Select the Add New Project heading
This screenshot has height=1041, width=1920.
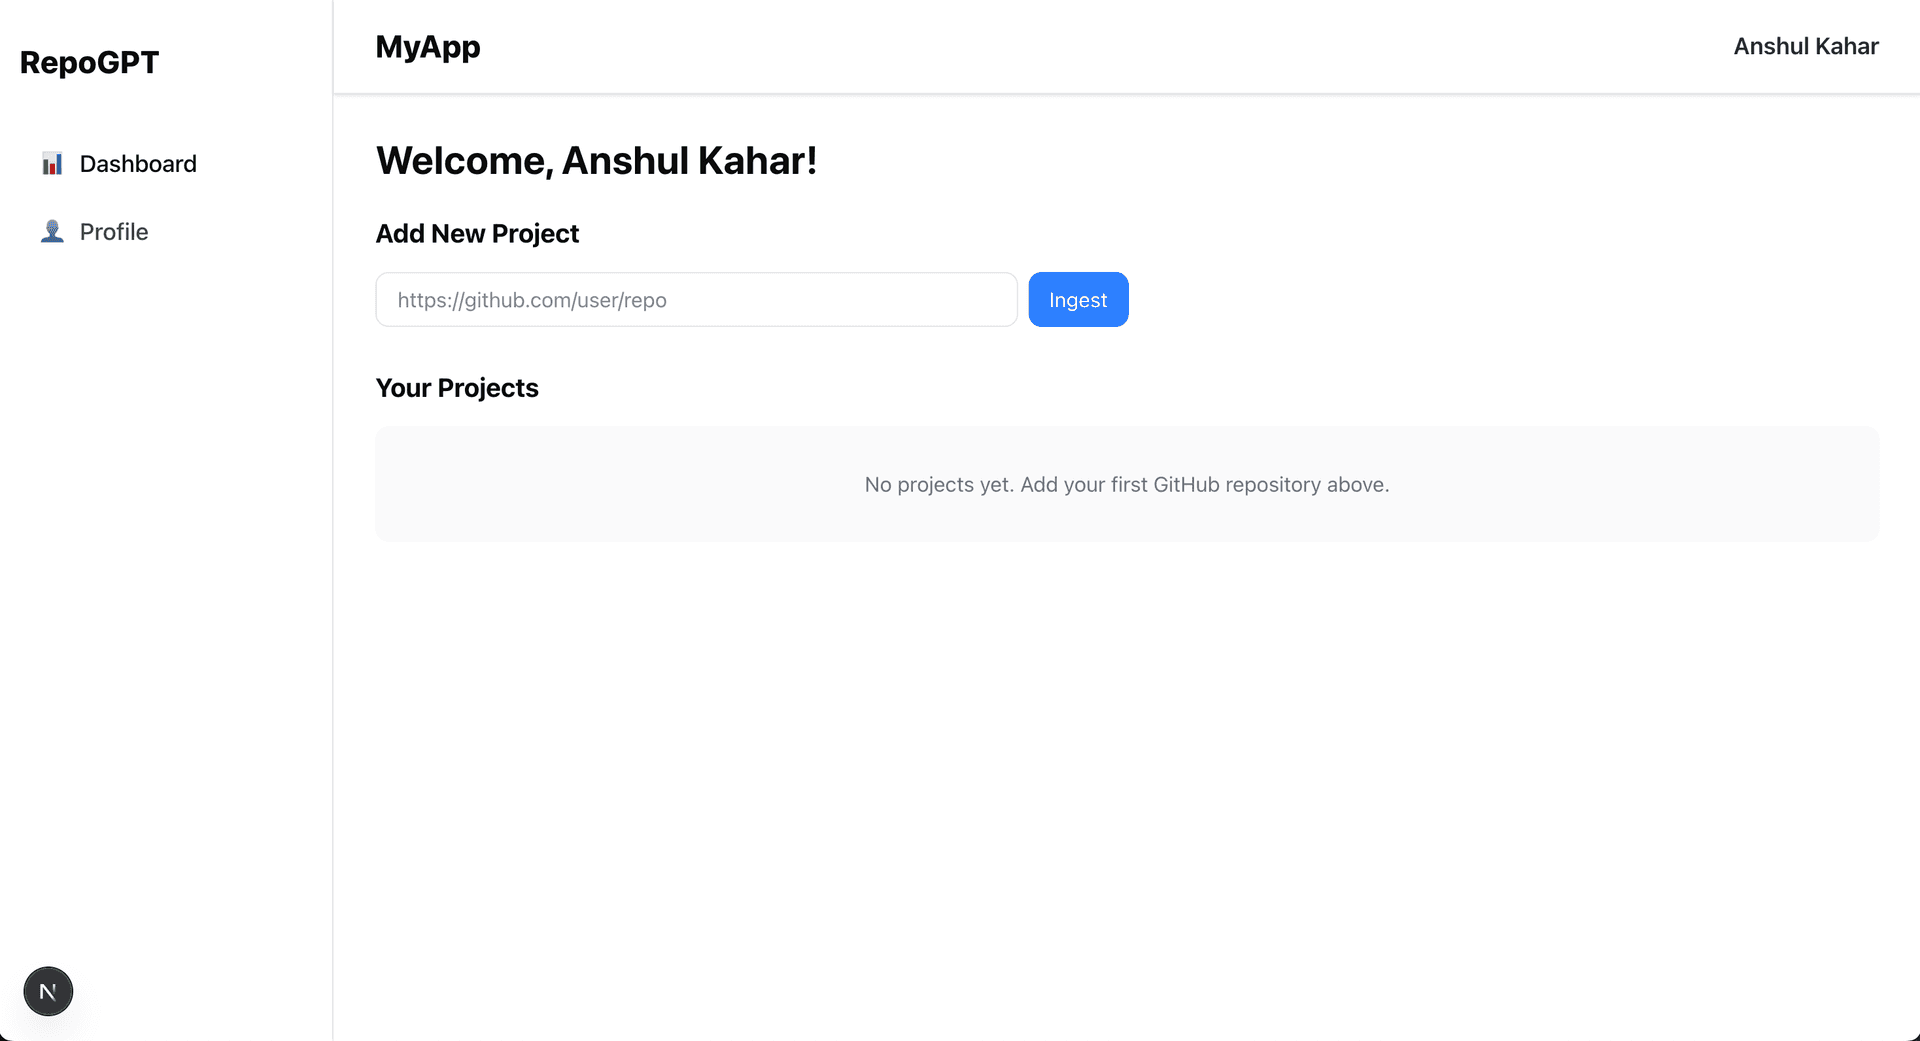point(477,234)
